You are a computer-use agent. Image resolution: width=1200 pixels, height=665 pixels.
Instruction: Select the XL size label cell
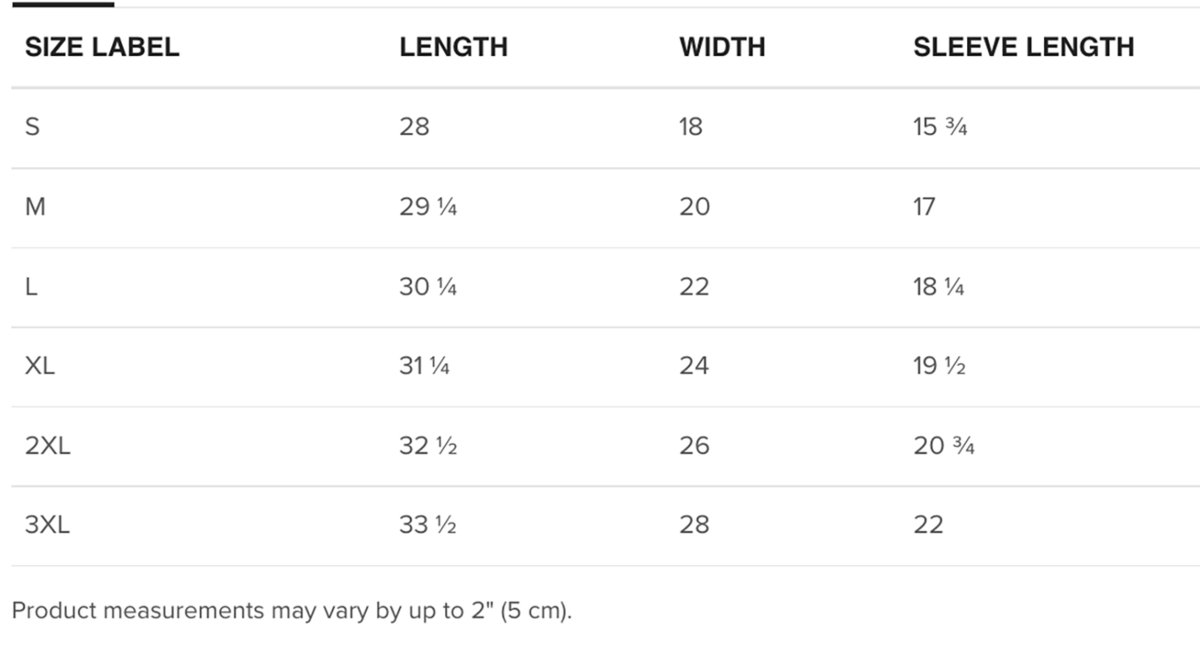point(40,366)
